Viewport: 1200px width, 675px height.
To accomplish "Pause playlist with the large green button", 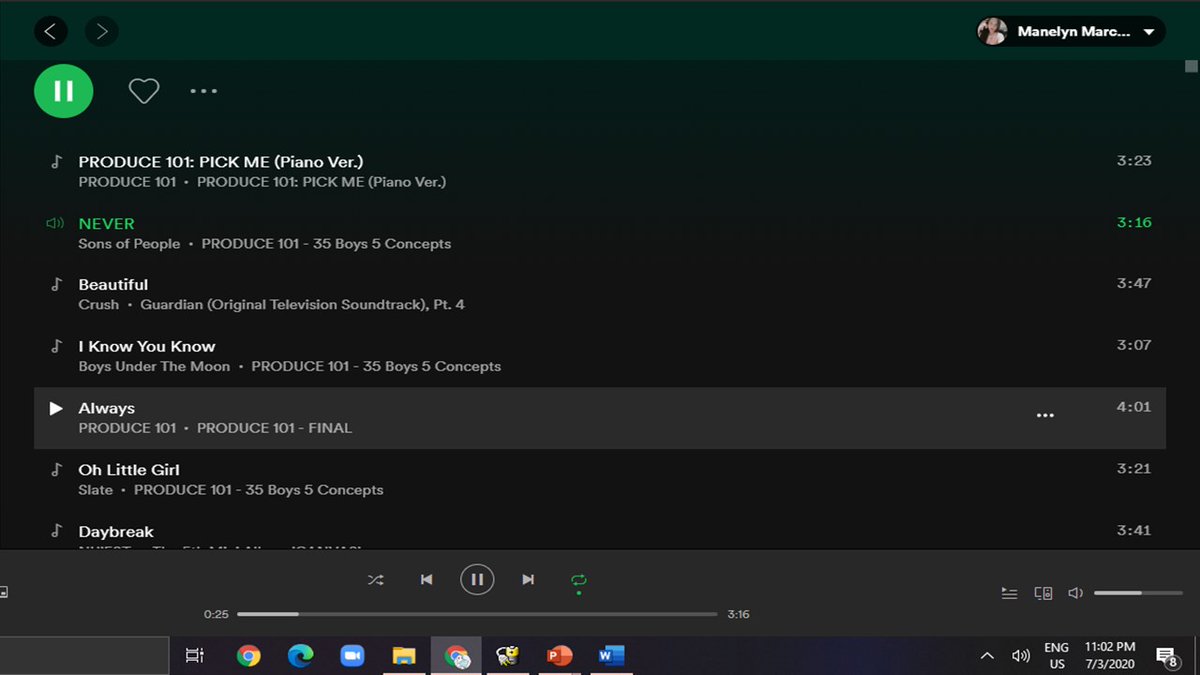I will pyautogui.click(x=64, y=91).
